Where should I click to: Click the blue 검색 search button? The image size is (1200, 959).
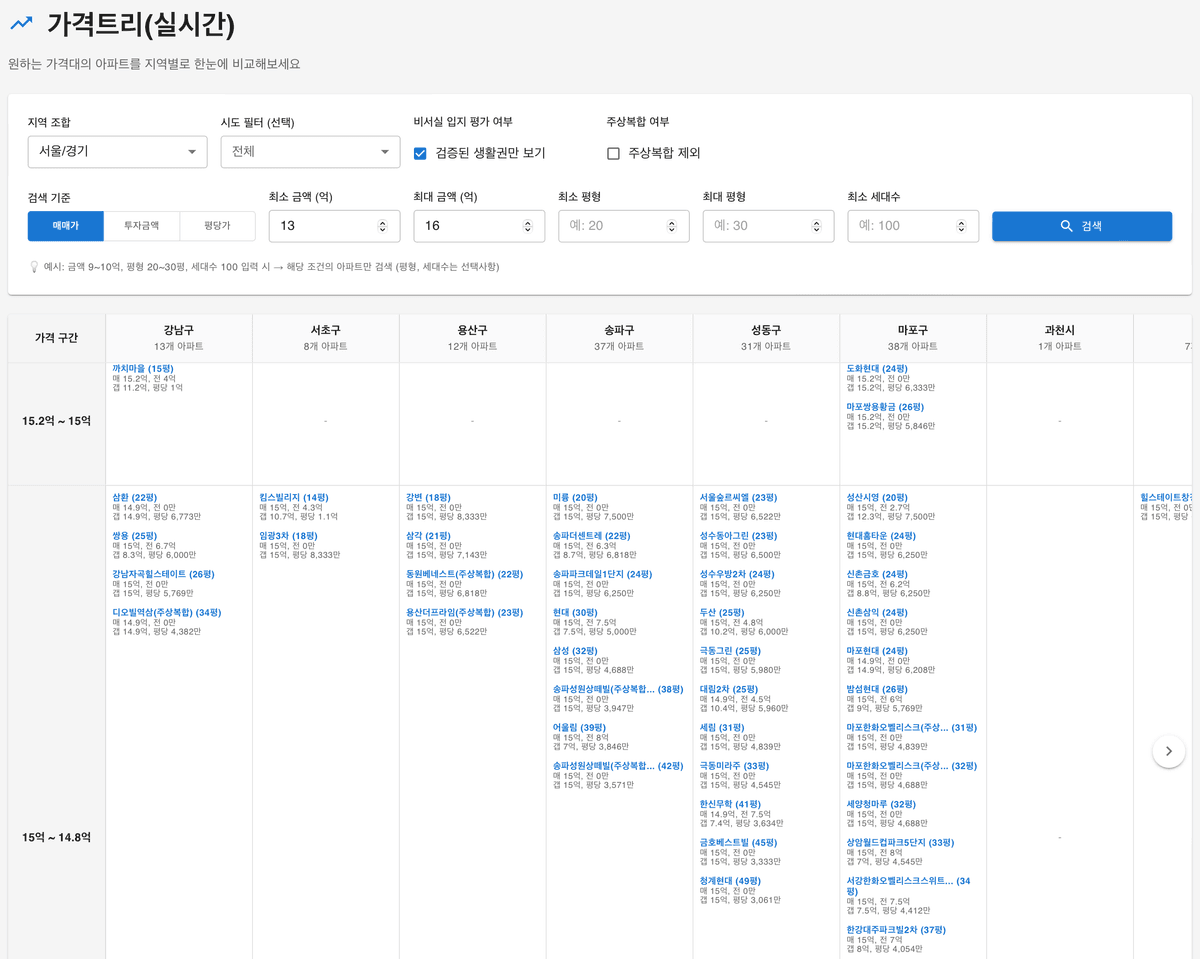click(x=1081, y=226)
